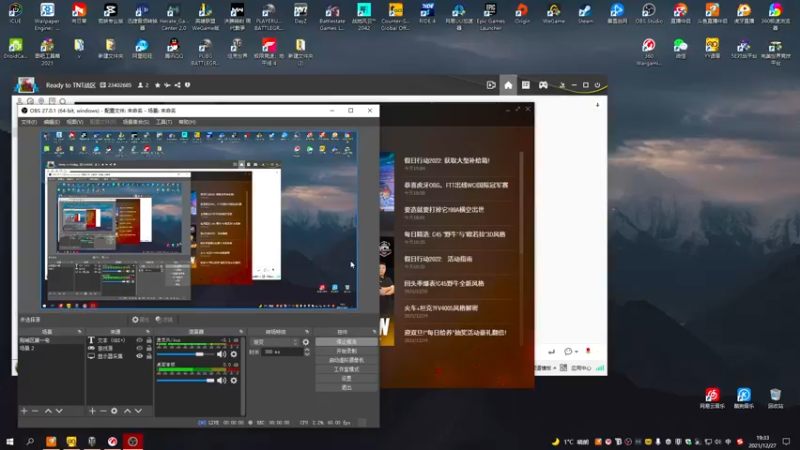800x450 pixels.
Task: Open settings gear for microphone audio track
Action: 234,354
